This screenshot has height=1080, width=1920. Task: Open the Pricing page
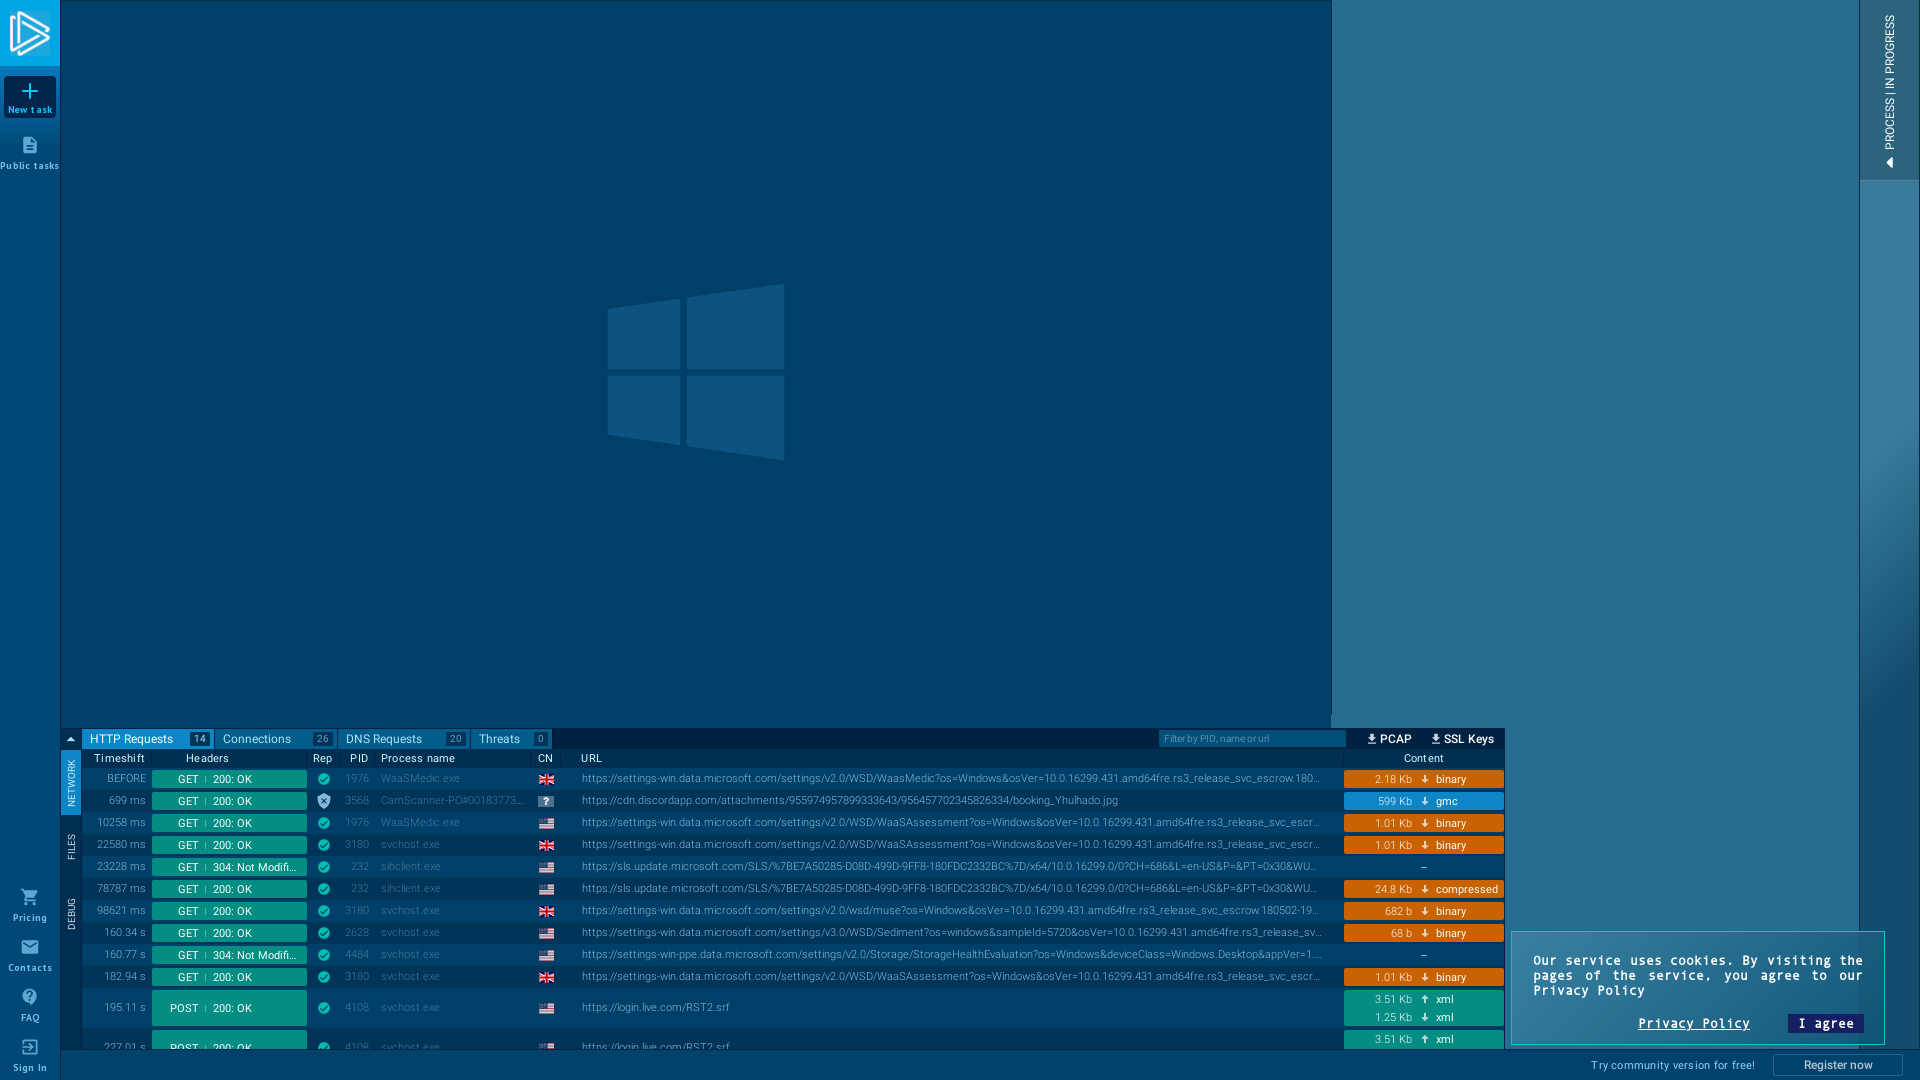pos(30,905)
